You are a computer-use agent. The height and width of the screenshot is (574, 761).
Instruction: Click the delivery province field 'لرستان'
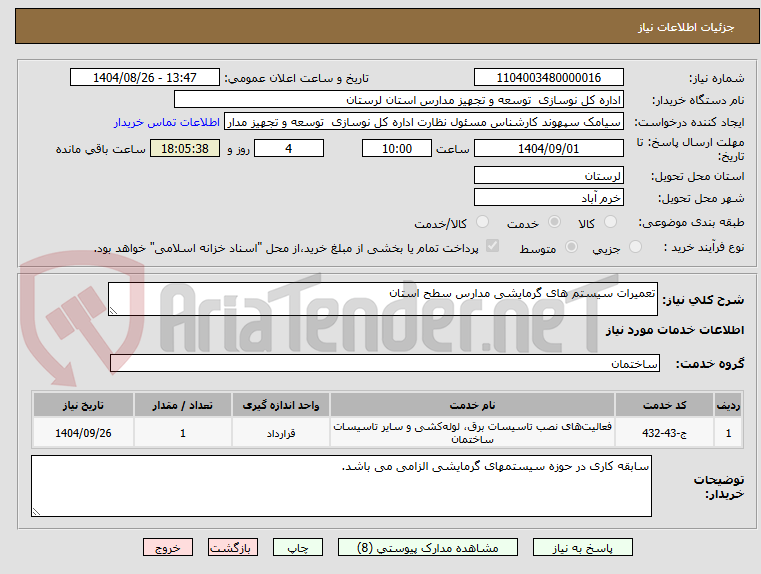pos(548,176)
